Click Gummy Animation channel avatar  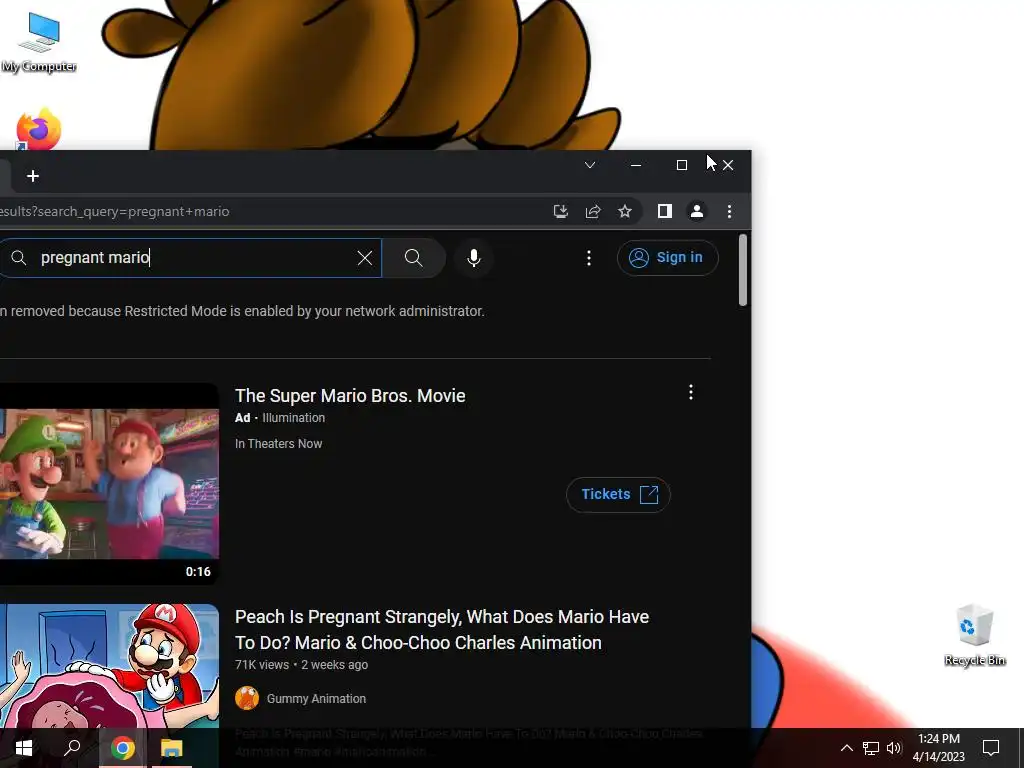click(x=247, y=698)
